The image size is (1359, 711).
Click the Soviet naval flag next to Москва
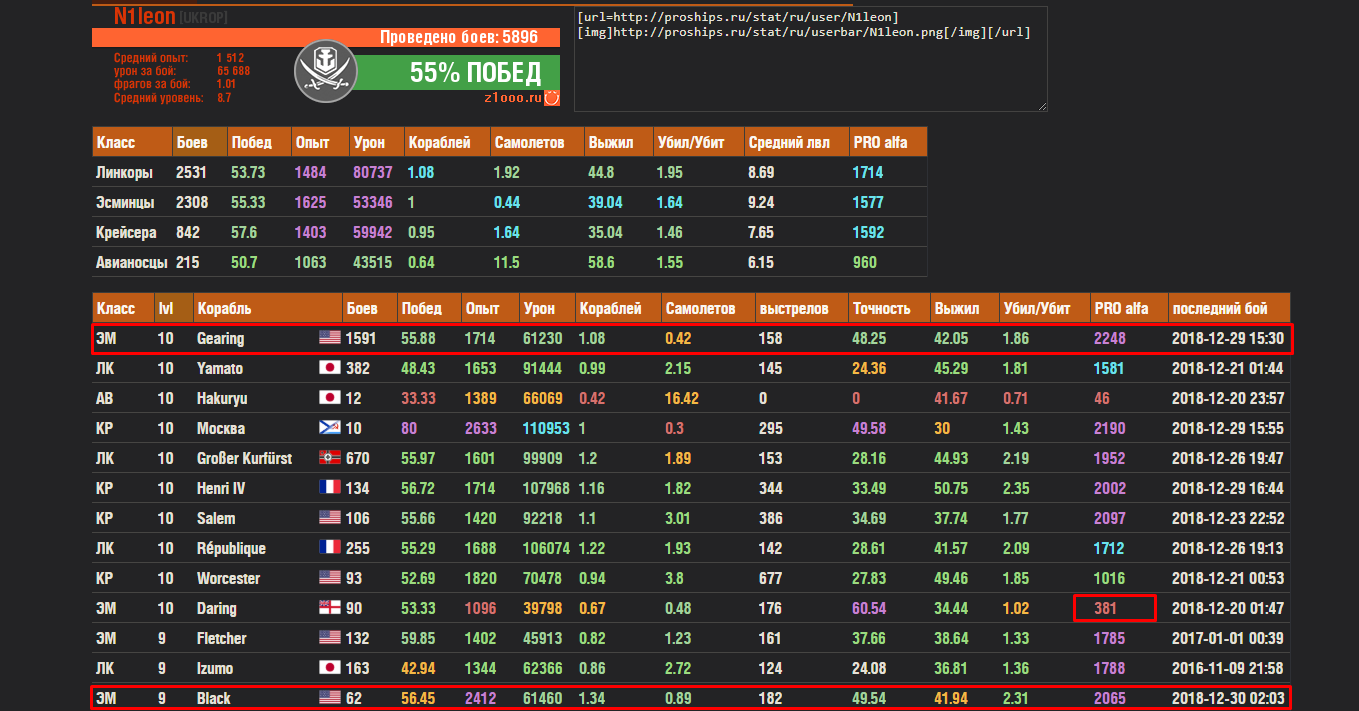pyautogui.click(x=330, y=428)
